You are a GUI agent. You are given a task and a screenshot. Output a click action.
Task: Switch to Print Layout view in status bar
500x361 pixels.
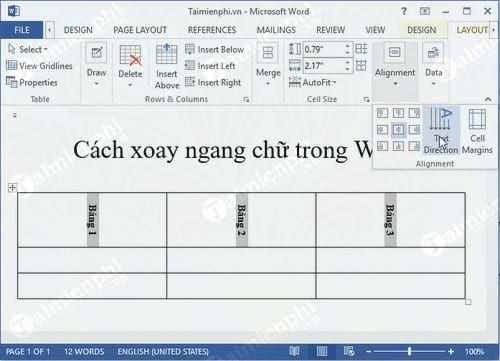(x=322, y=351)
